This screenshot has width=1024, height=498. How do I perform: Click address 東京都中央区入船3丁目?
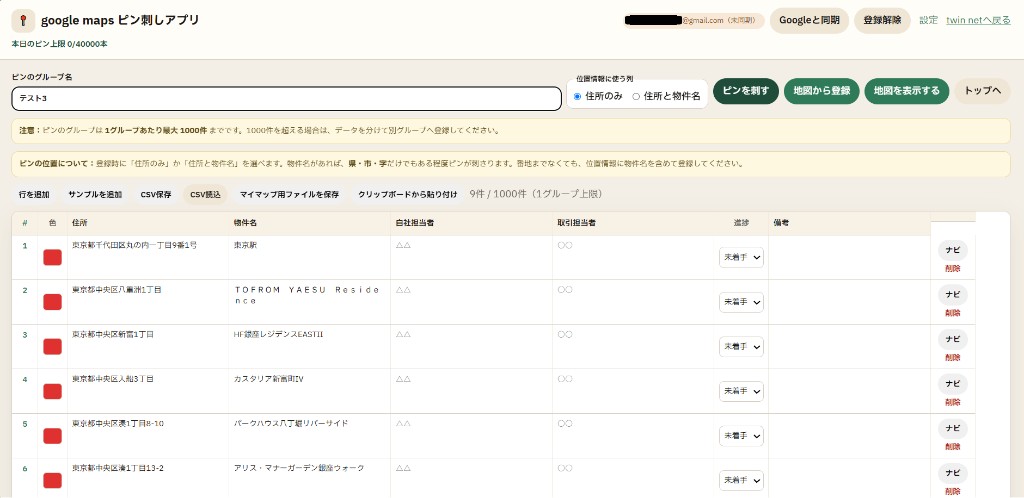tap(113, 379)
